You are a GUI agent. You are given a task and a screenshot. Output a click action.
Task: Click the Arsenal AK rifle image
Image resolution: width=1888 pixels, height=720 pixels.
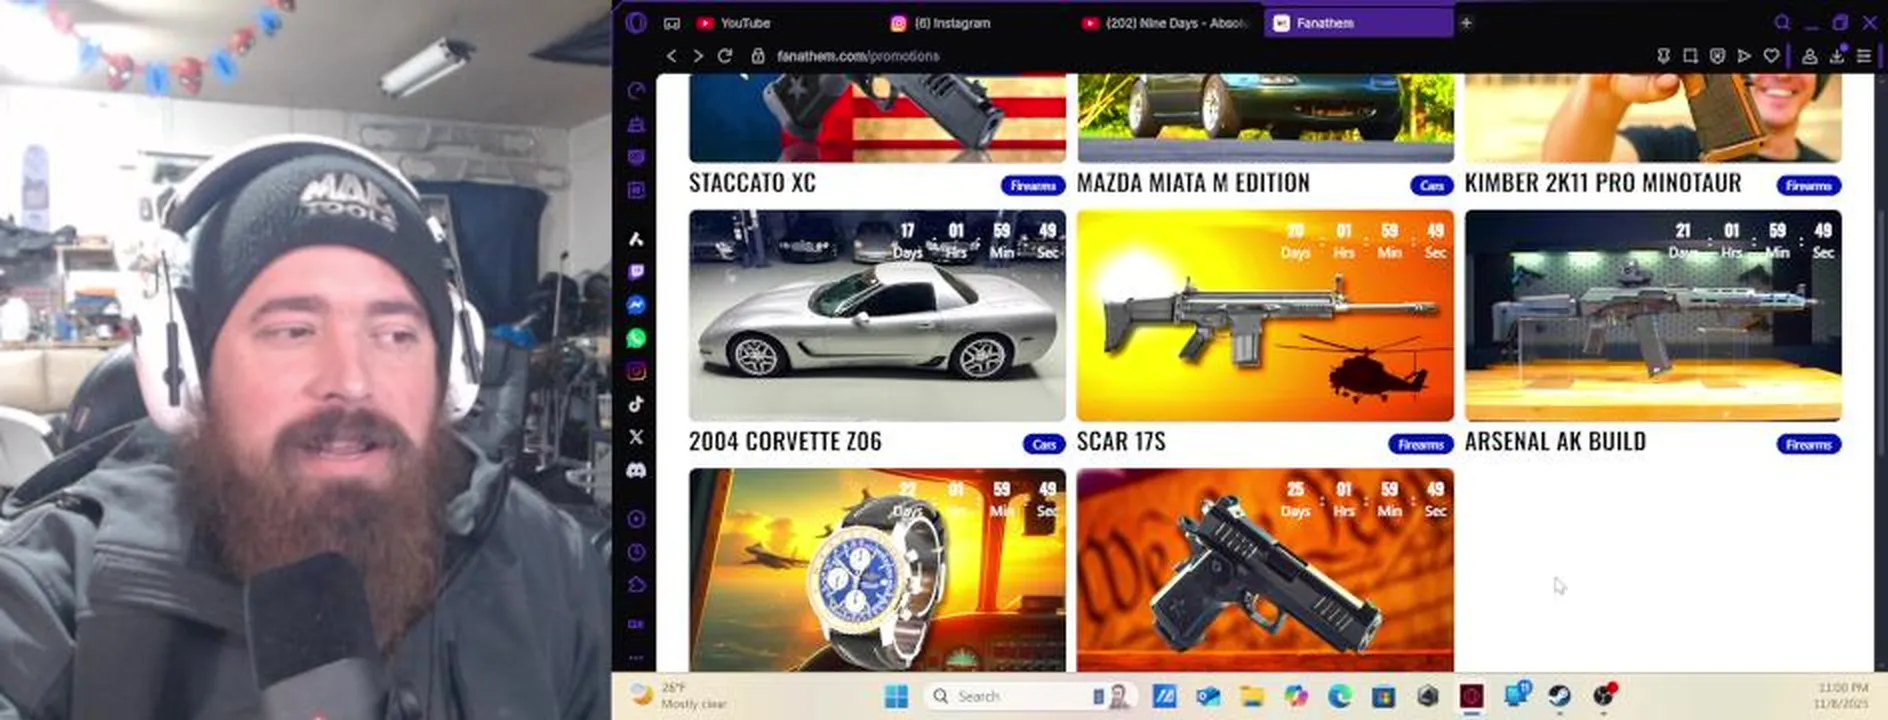pyautogui.click(x=1653, y=316)
